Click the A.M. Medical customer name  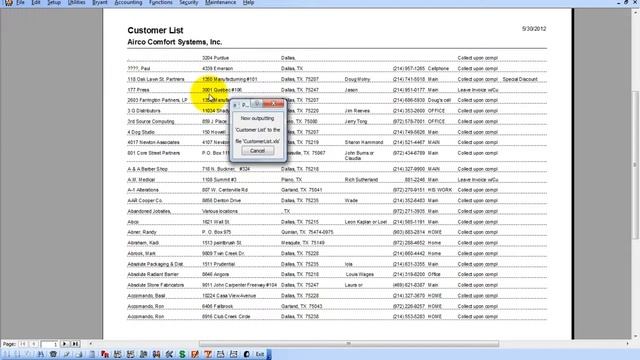tap(141, 180)
